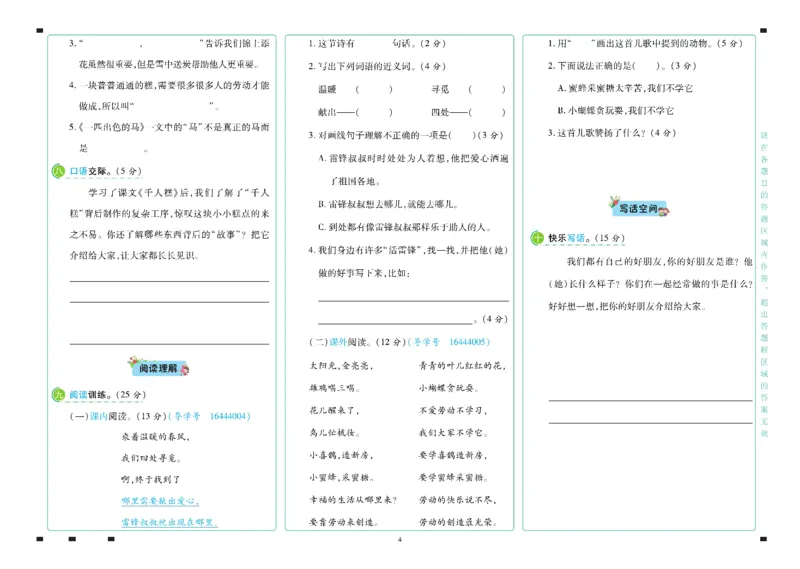
Task: Click the score mark (4 分) after the answer line
Action: click(494, 319)
